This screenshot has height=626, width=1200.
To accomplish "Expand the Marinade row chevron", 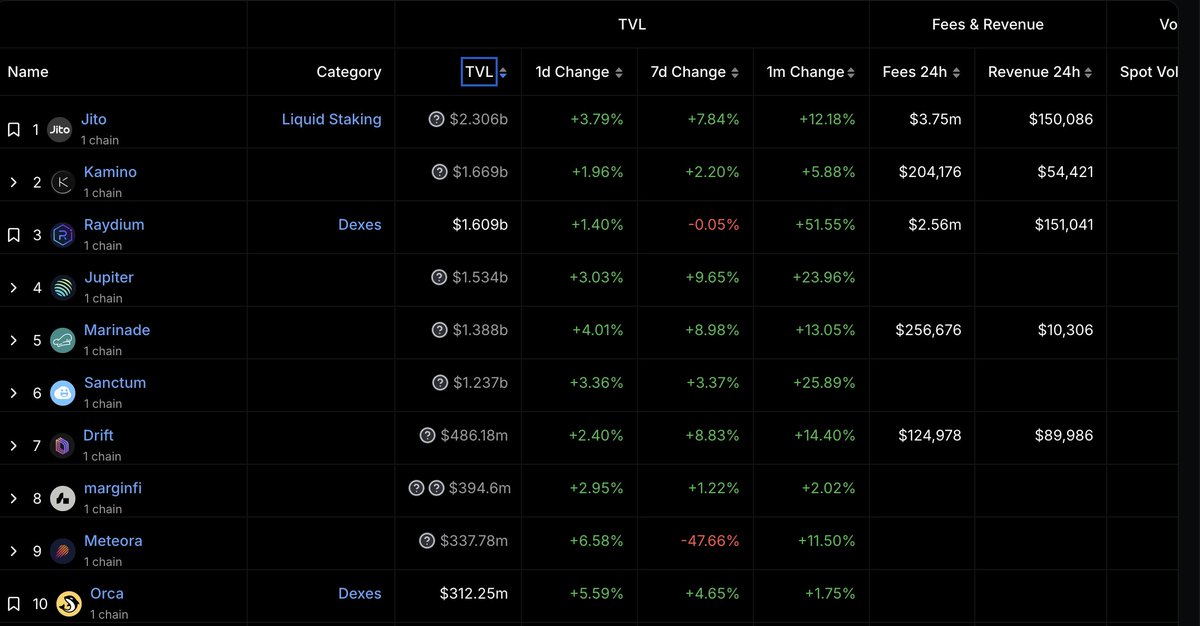I will [14, 340].
